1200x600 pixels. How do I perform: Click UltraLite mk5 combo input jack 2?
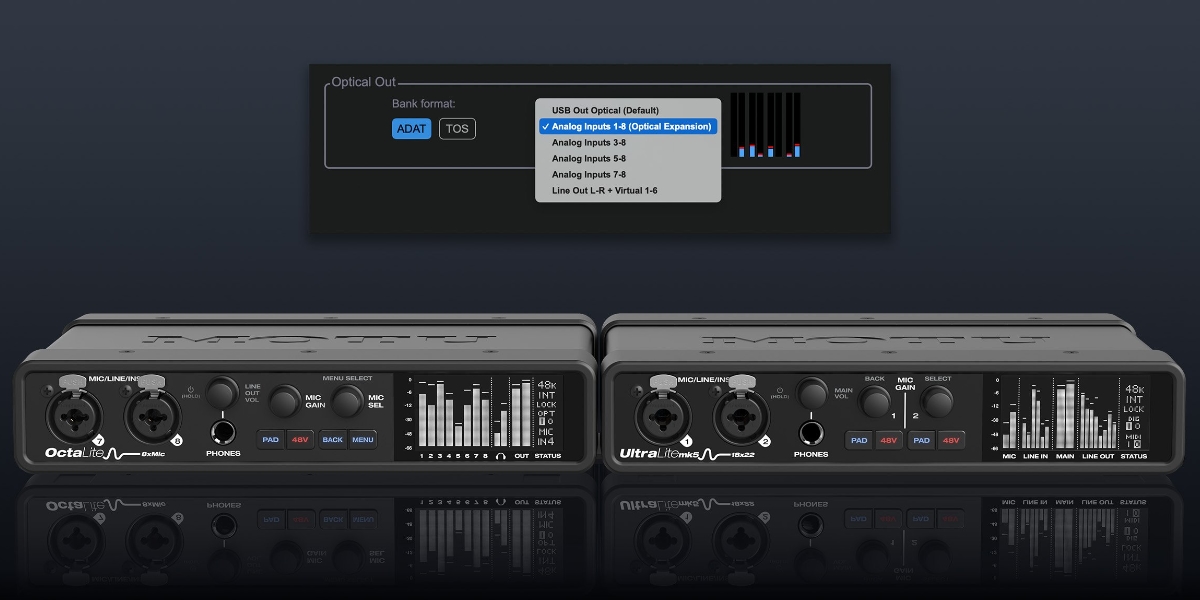pos(742,413)
